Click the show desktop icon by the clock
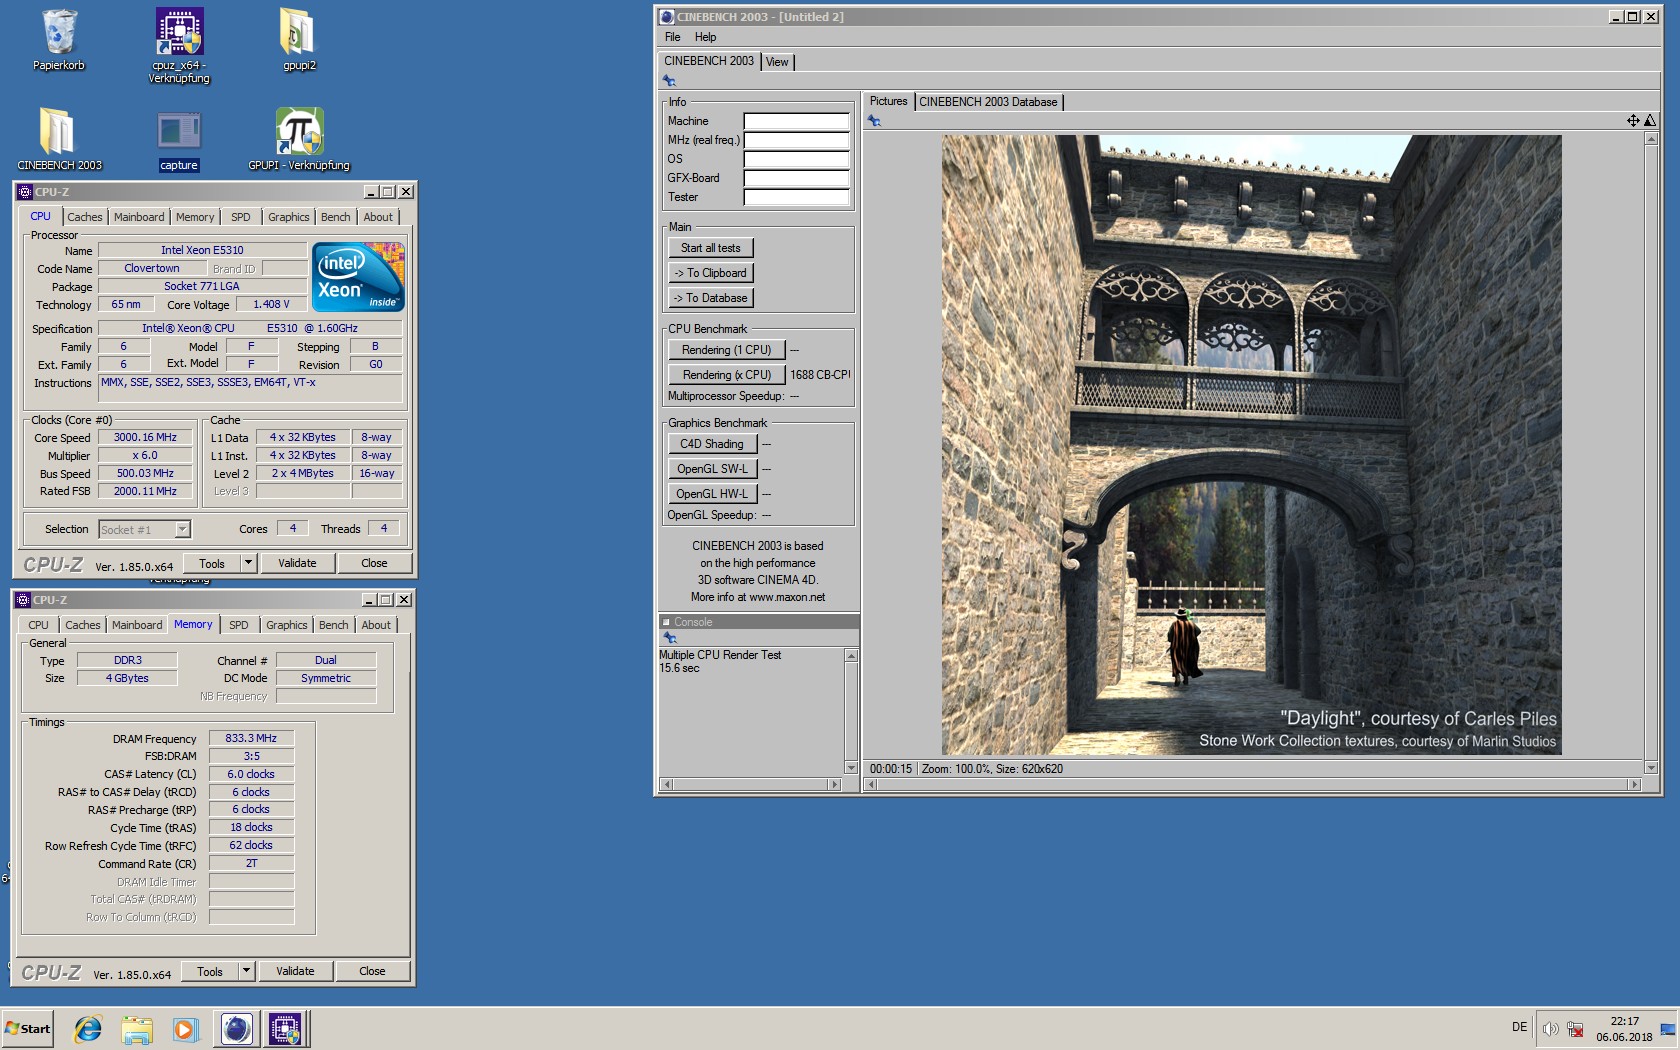Viewport: 1680px width, 1050px height. (1668, 1029)
